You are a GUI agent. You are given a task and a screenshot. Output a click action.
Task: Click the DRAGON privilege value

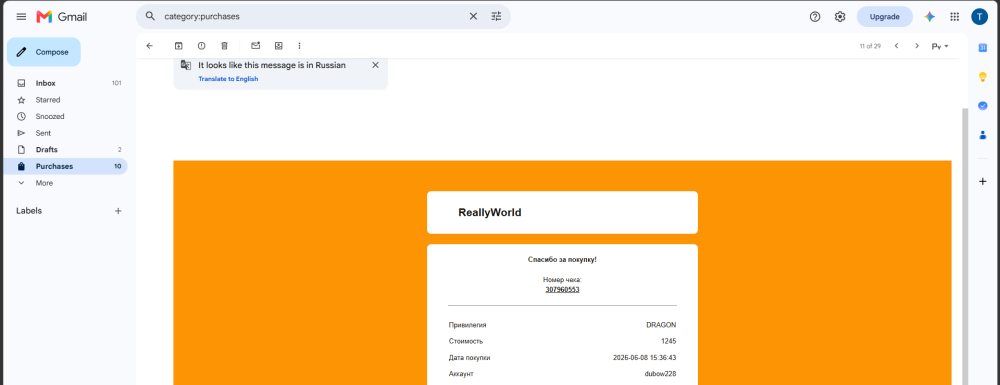[661, 325]
